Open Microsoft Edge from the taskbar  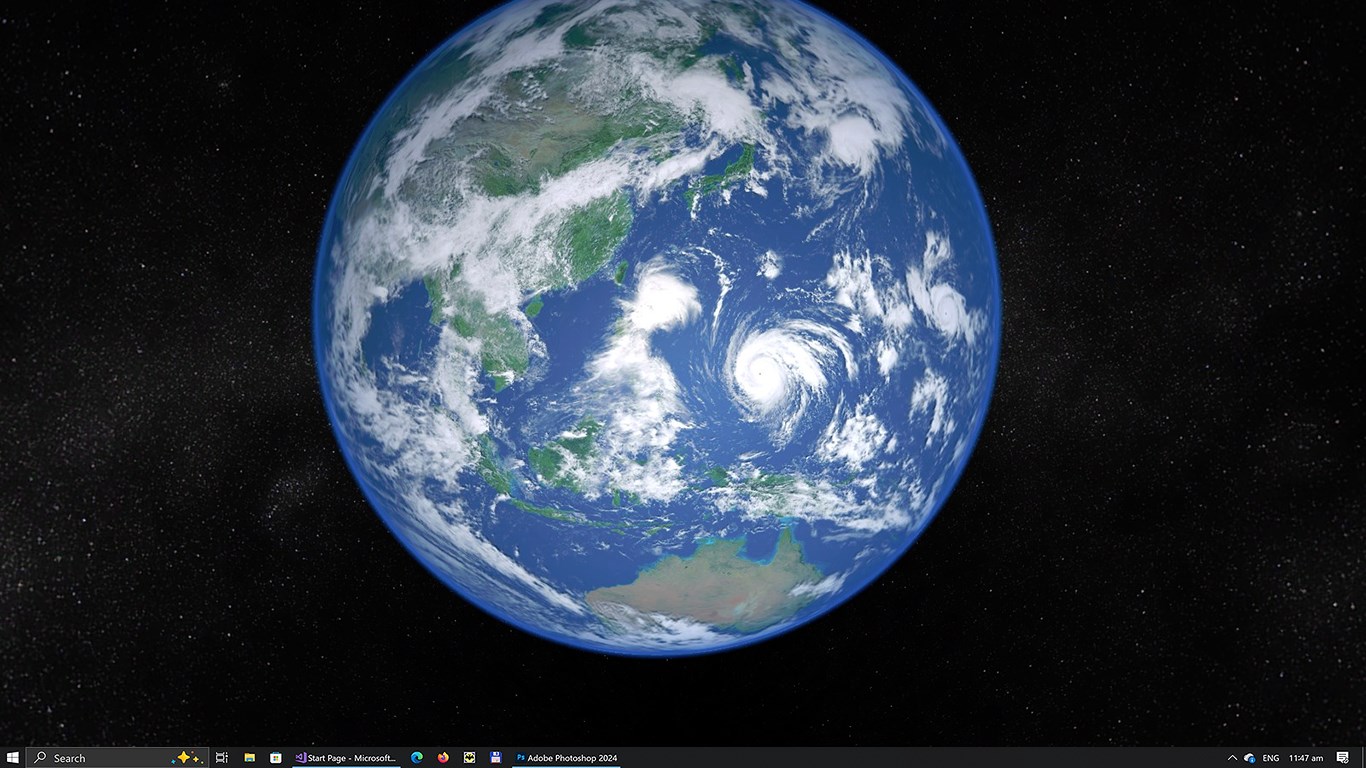417,758
